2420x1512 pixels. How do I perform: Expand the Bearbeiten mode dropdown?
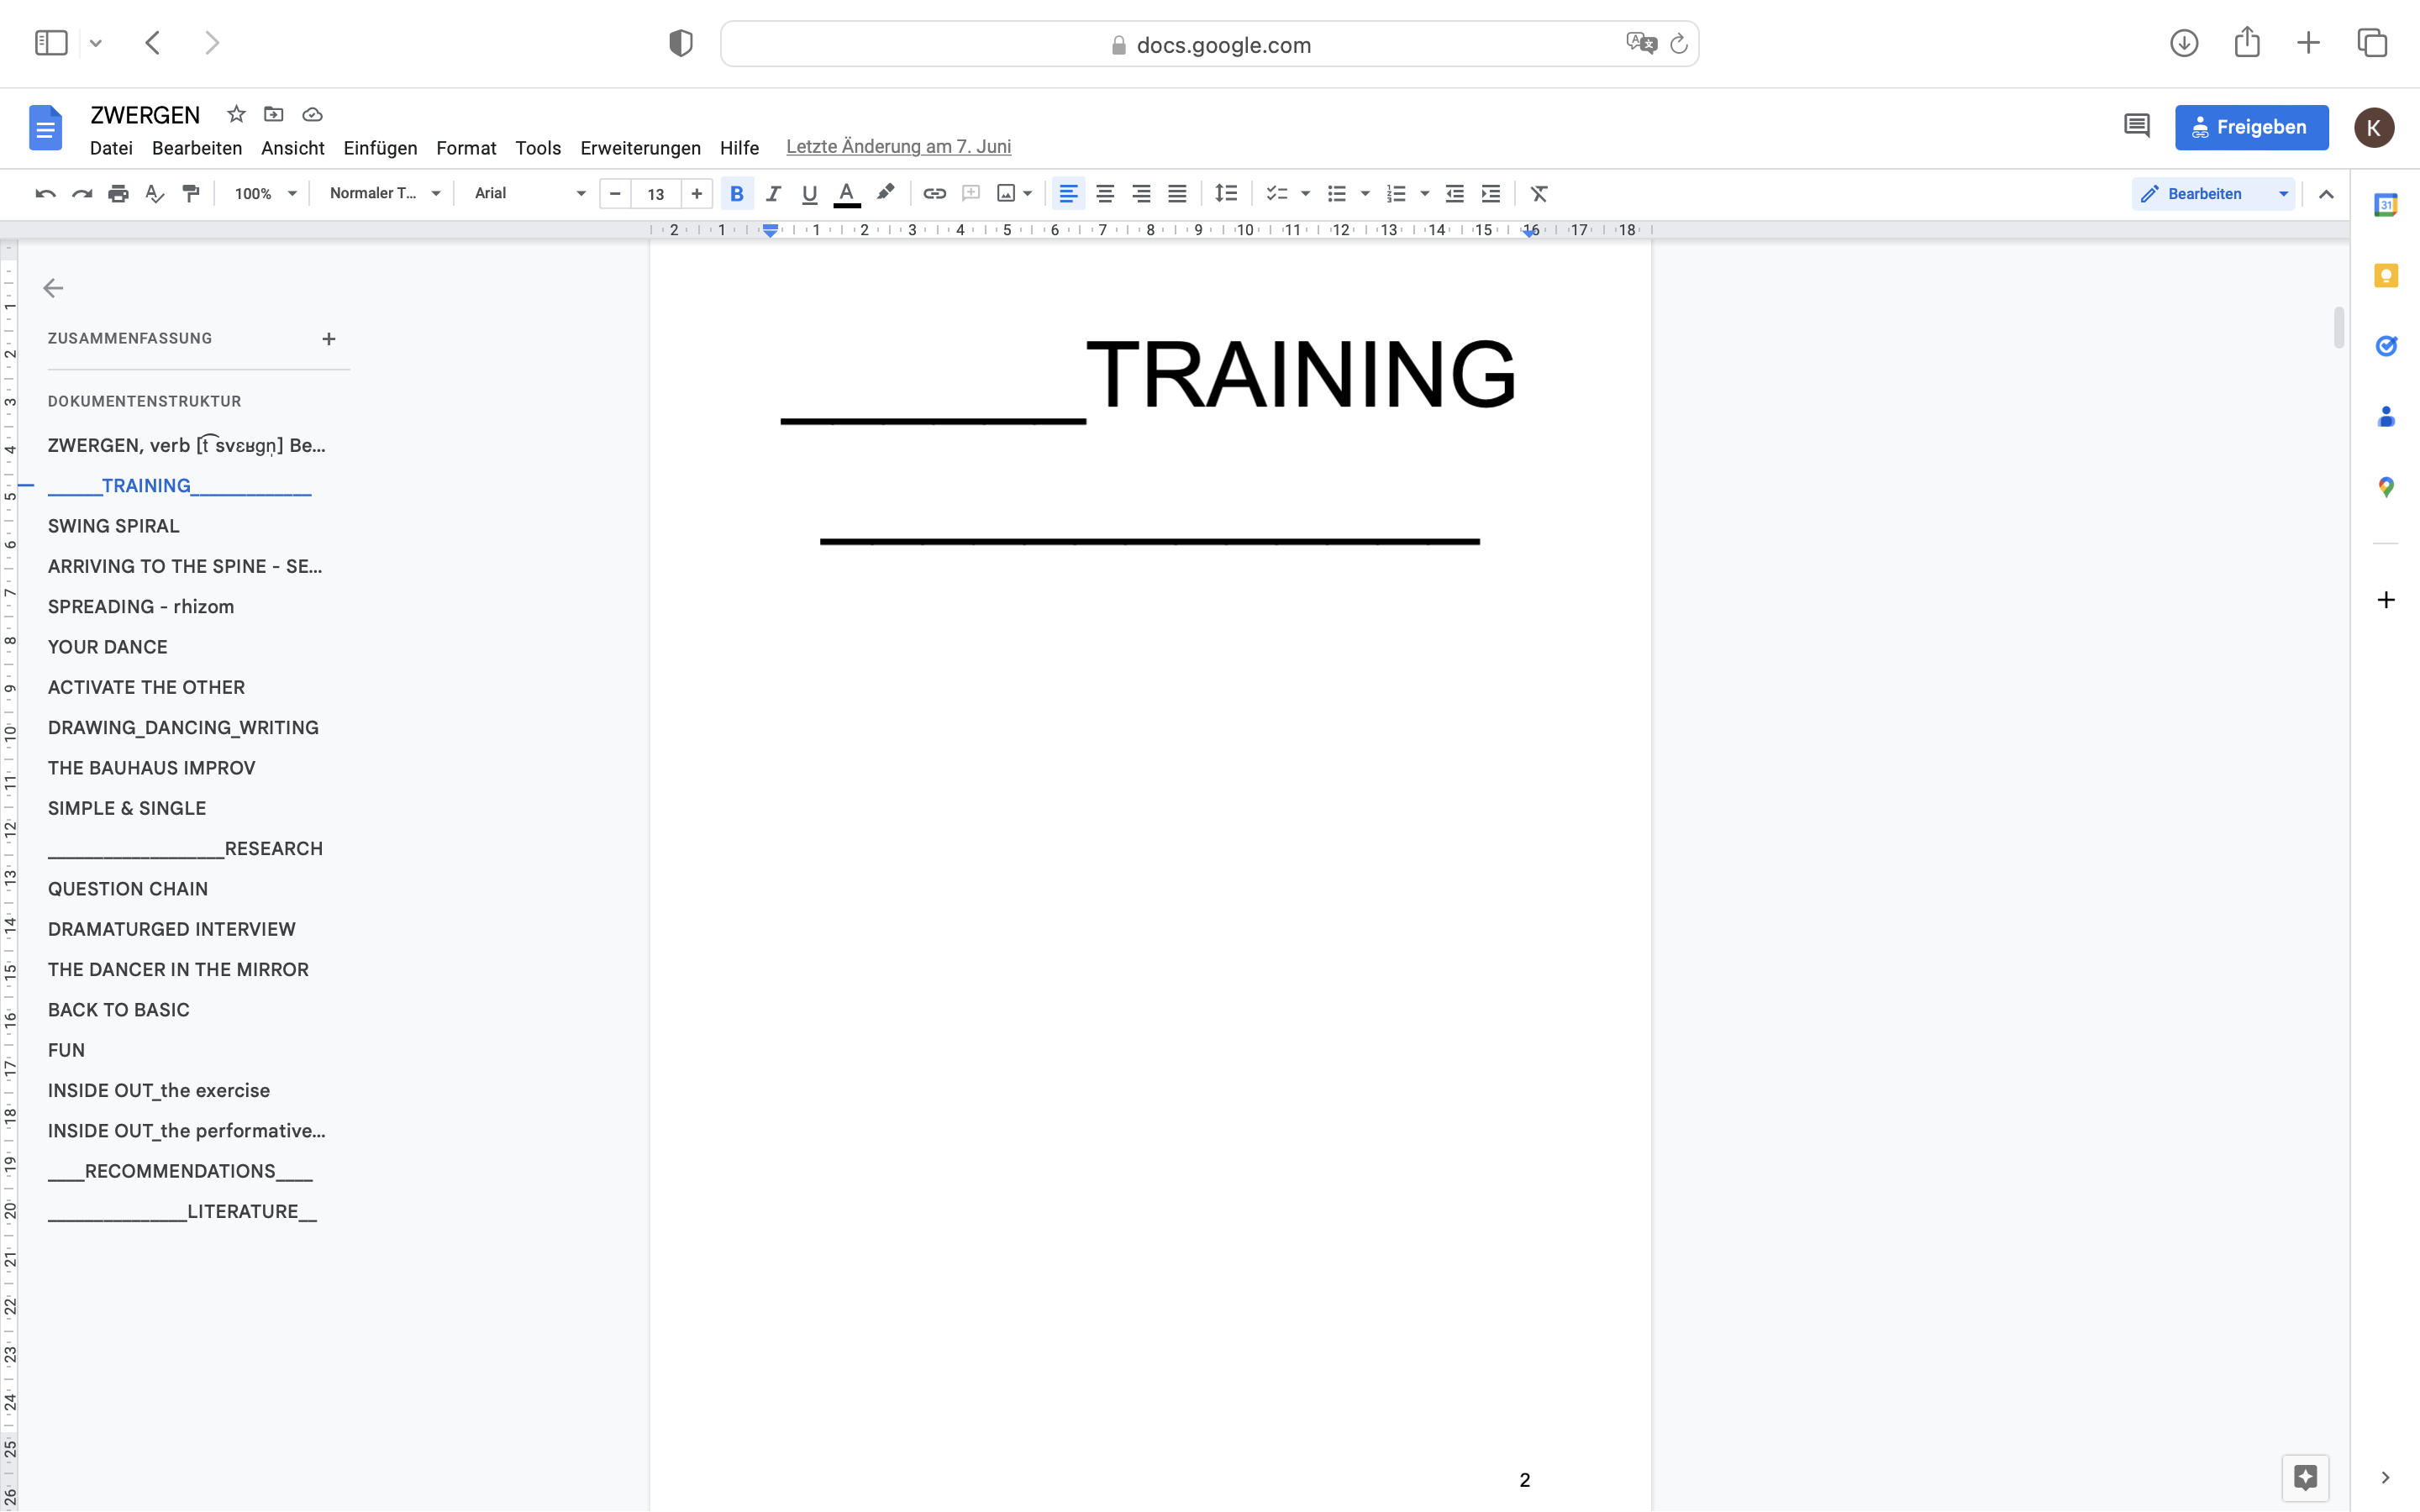point(2283,194)
